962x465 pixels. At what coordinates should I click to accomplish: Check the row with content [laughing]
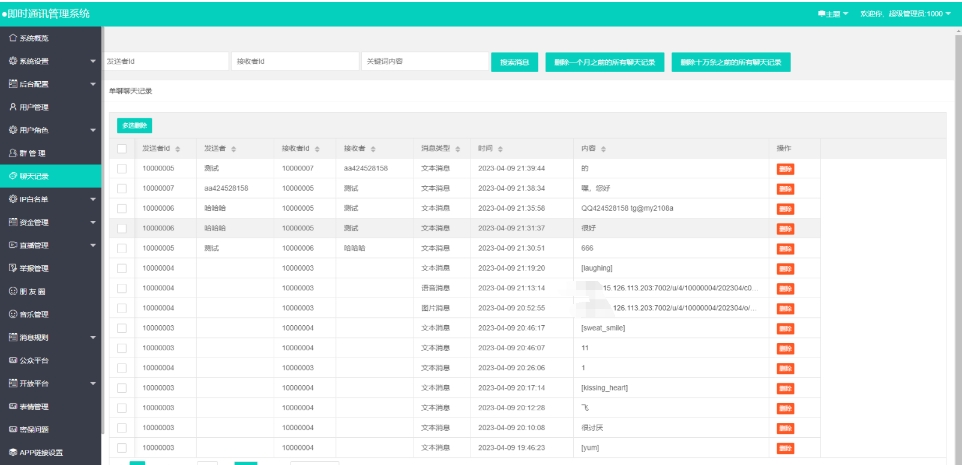122,268
